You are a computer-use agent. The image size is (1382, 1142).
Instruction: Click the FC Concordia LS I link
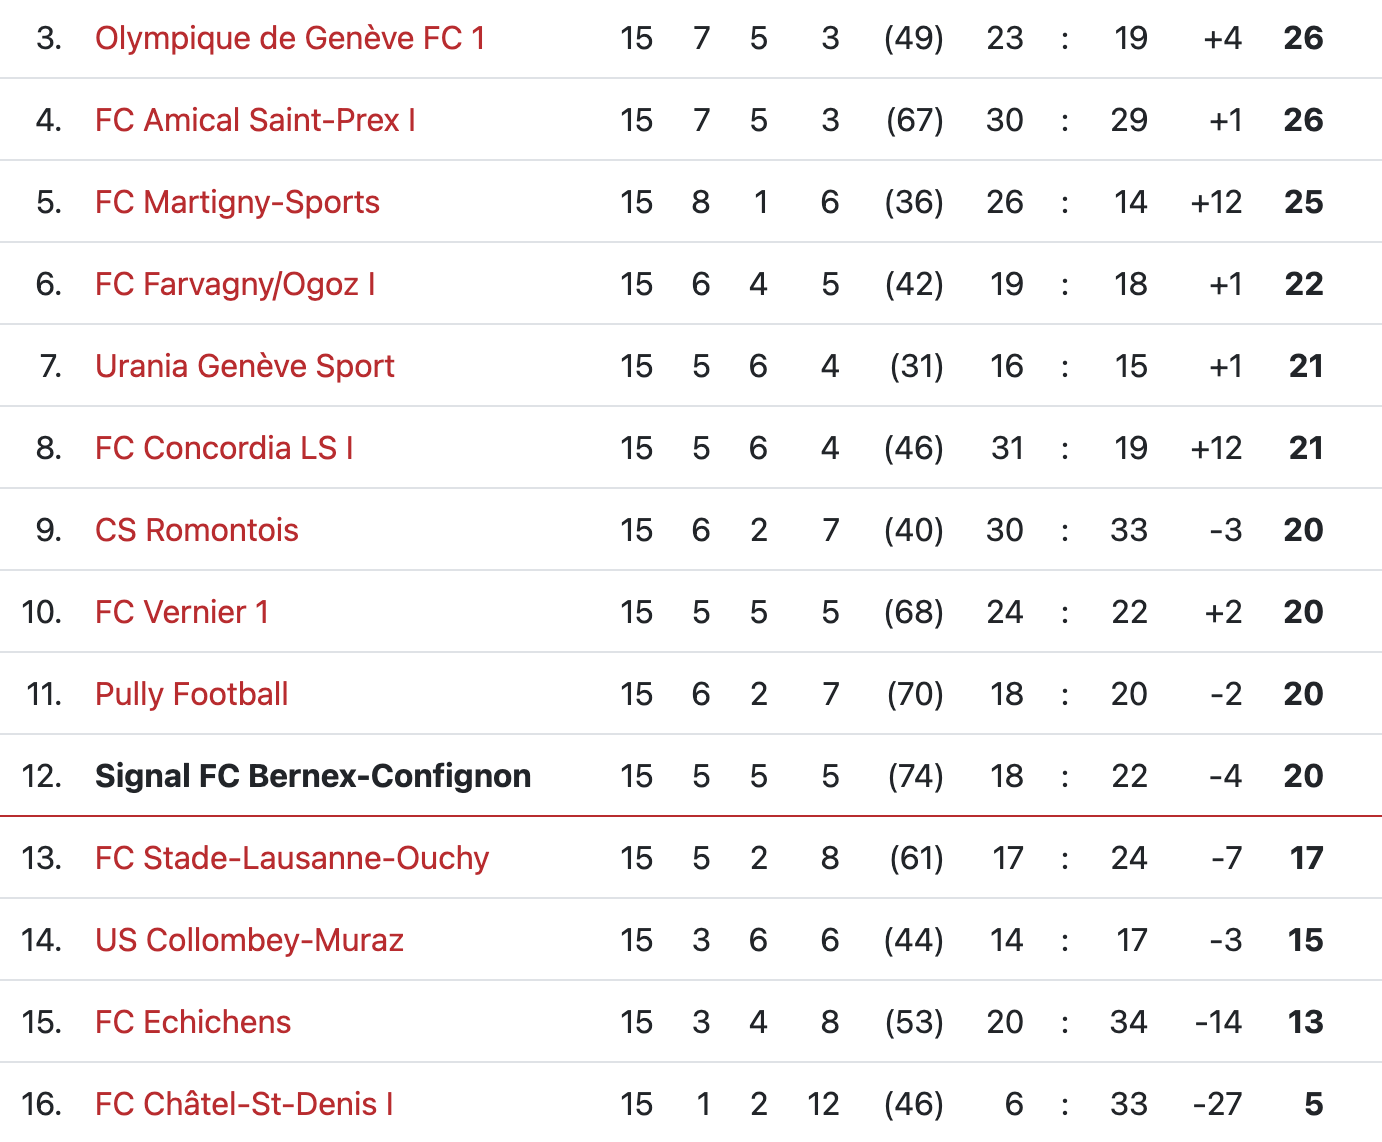coord(224,448)
